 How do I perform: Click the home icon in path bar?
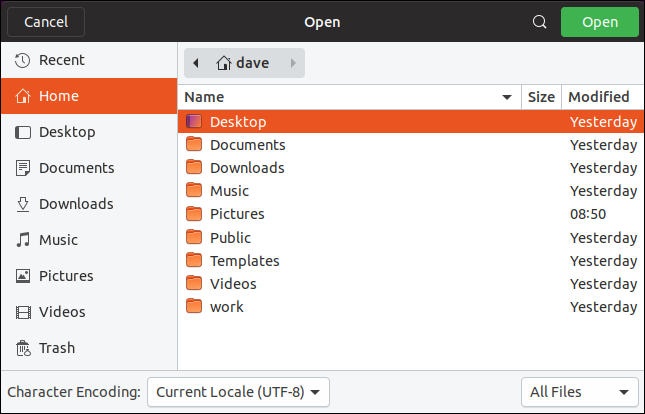(224, 63)
